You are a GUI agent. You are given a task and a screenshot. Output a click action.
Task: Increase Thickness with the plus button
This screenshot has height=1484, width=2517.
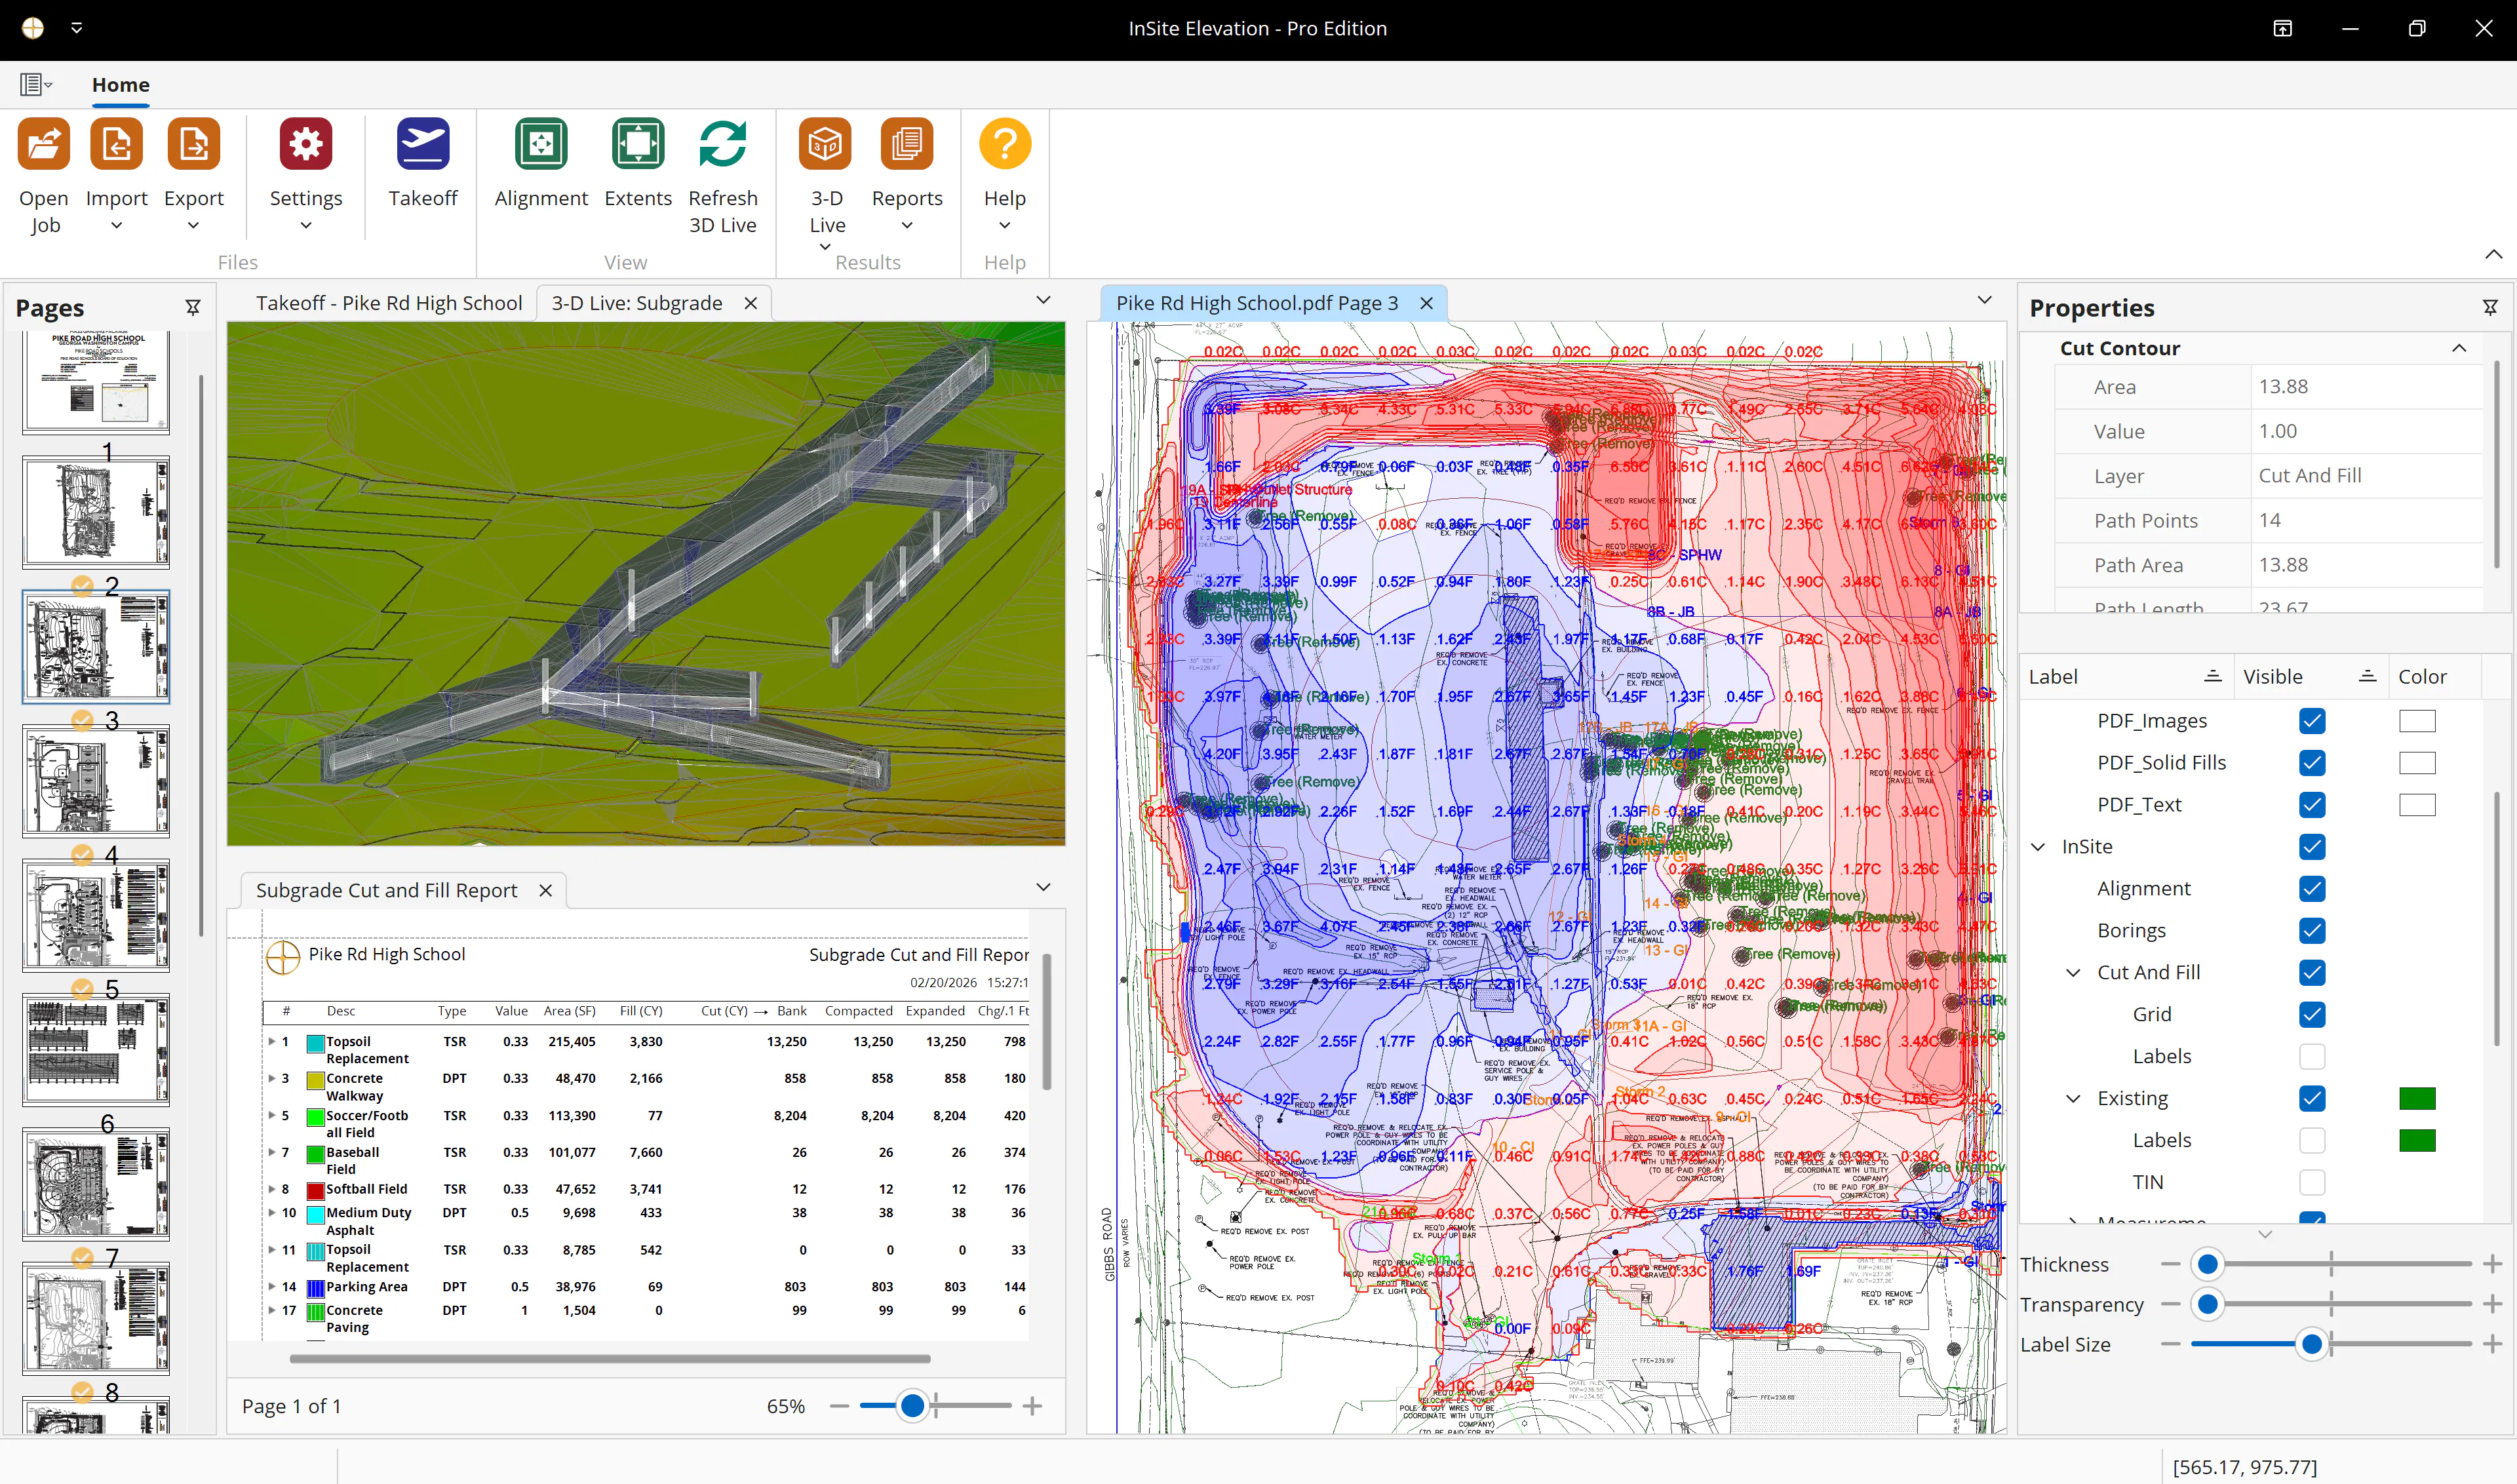point(2492,1265)
